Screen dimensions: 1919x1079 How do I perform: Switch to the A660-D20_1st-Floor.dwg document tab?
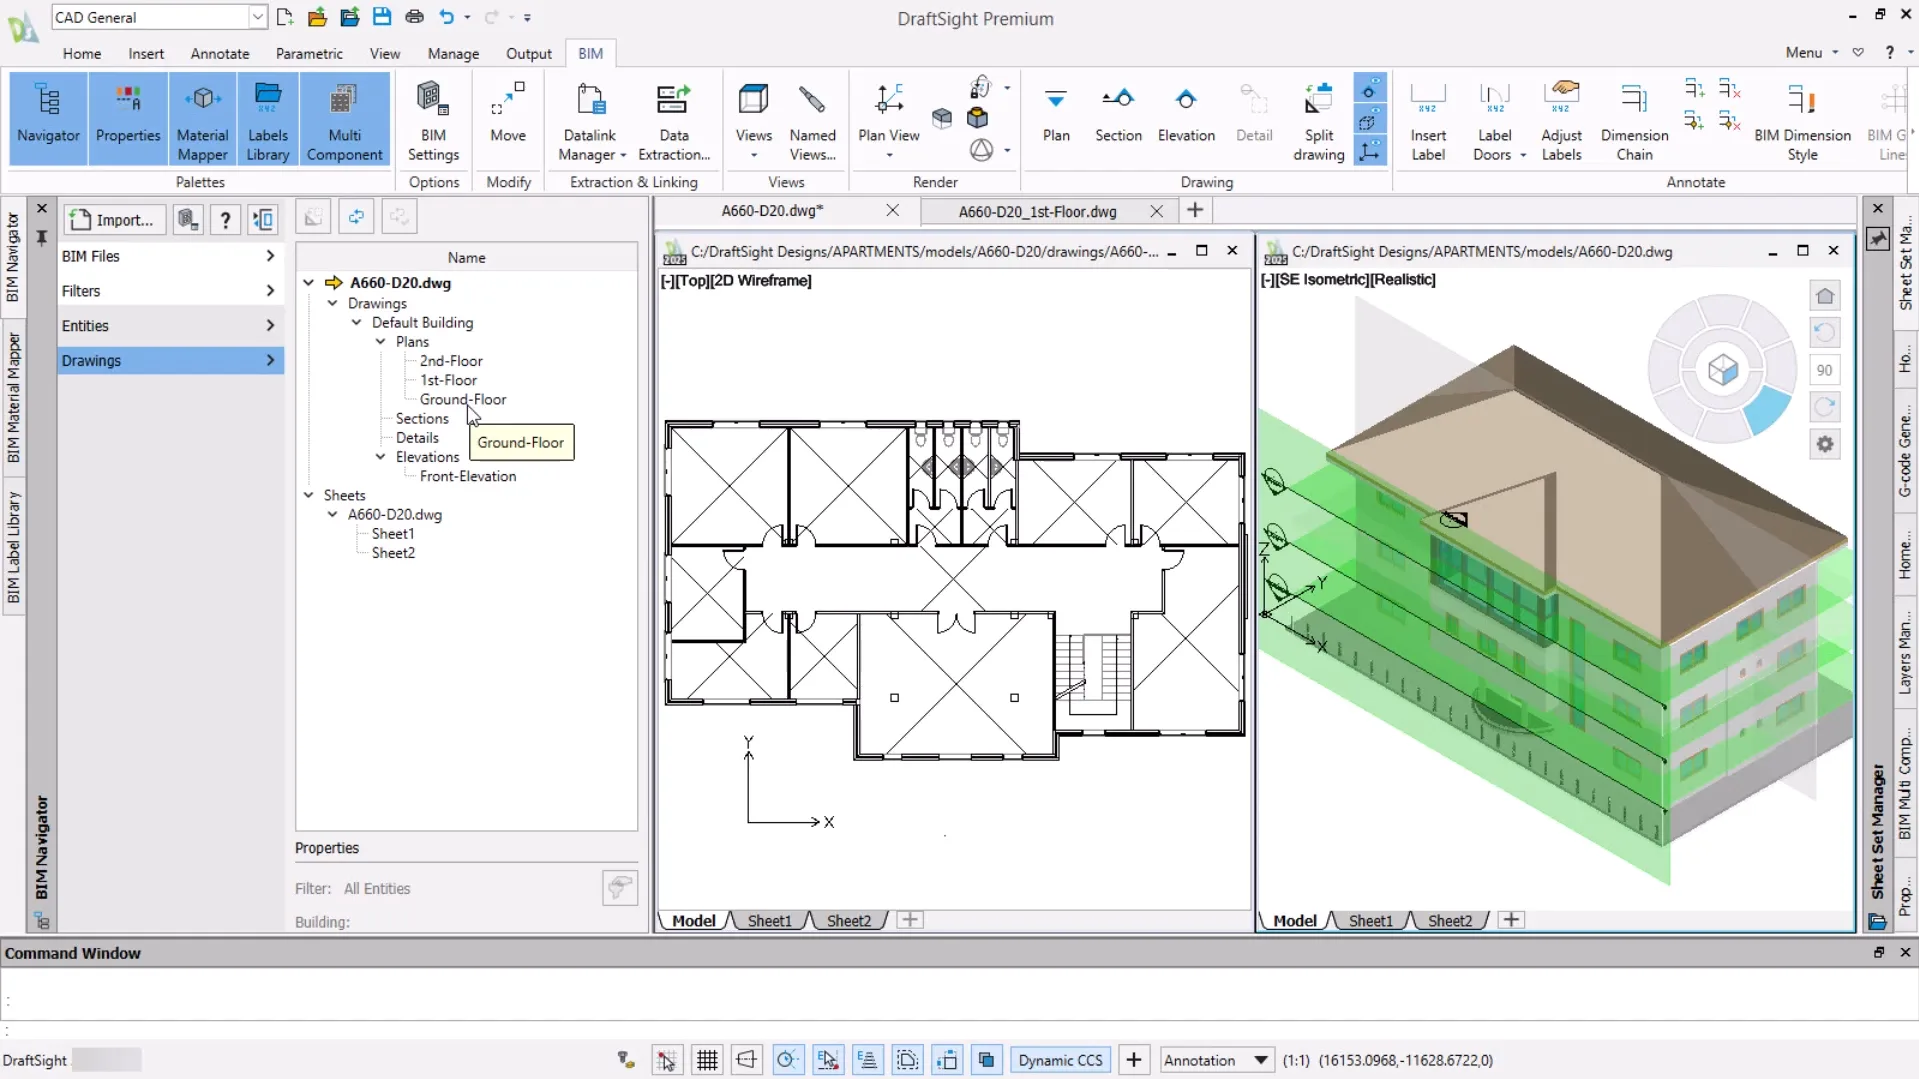click(x=1036, y=211)
